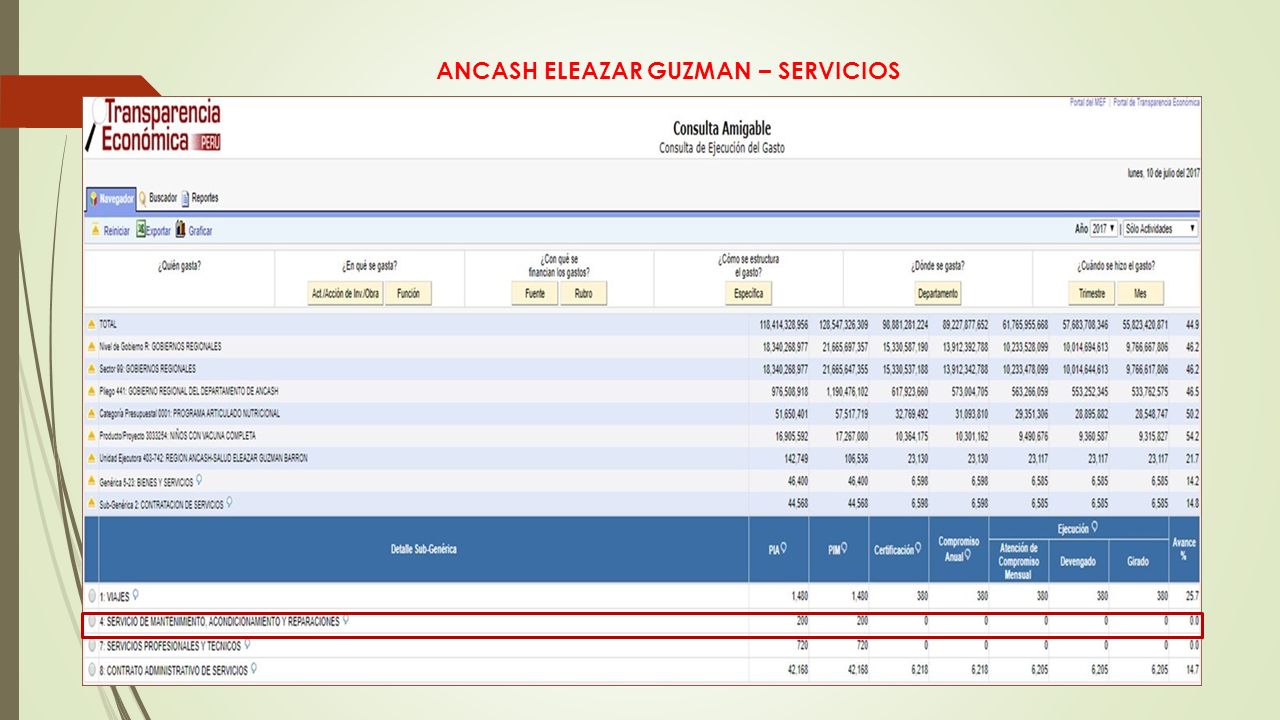Click the Graficar link text

point(200,231)
